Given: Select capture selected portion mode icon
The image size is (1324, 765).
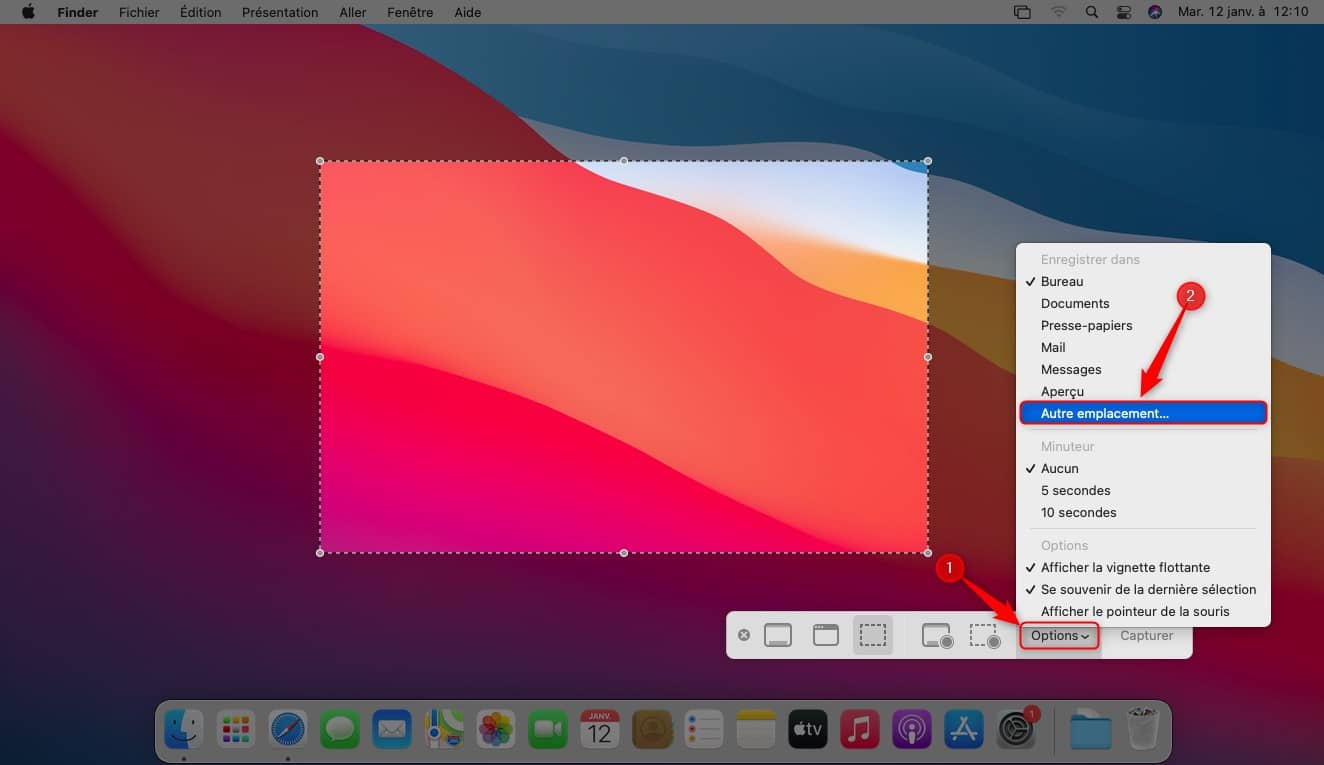Looking at the screenshot, I should coord(873,635).
